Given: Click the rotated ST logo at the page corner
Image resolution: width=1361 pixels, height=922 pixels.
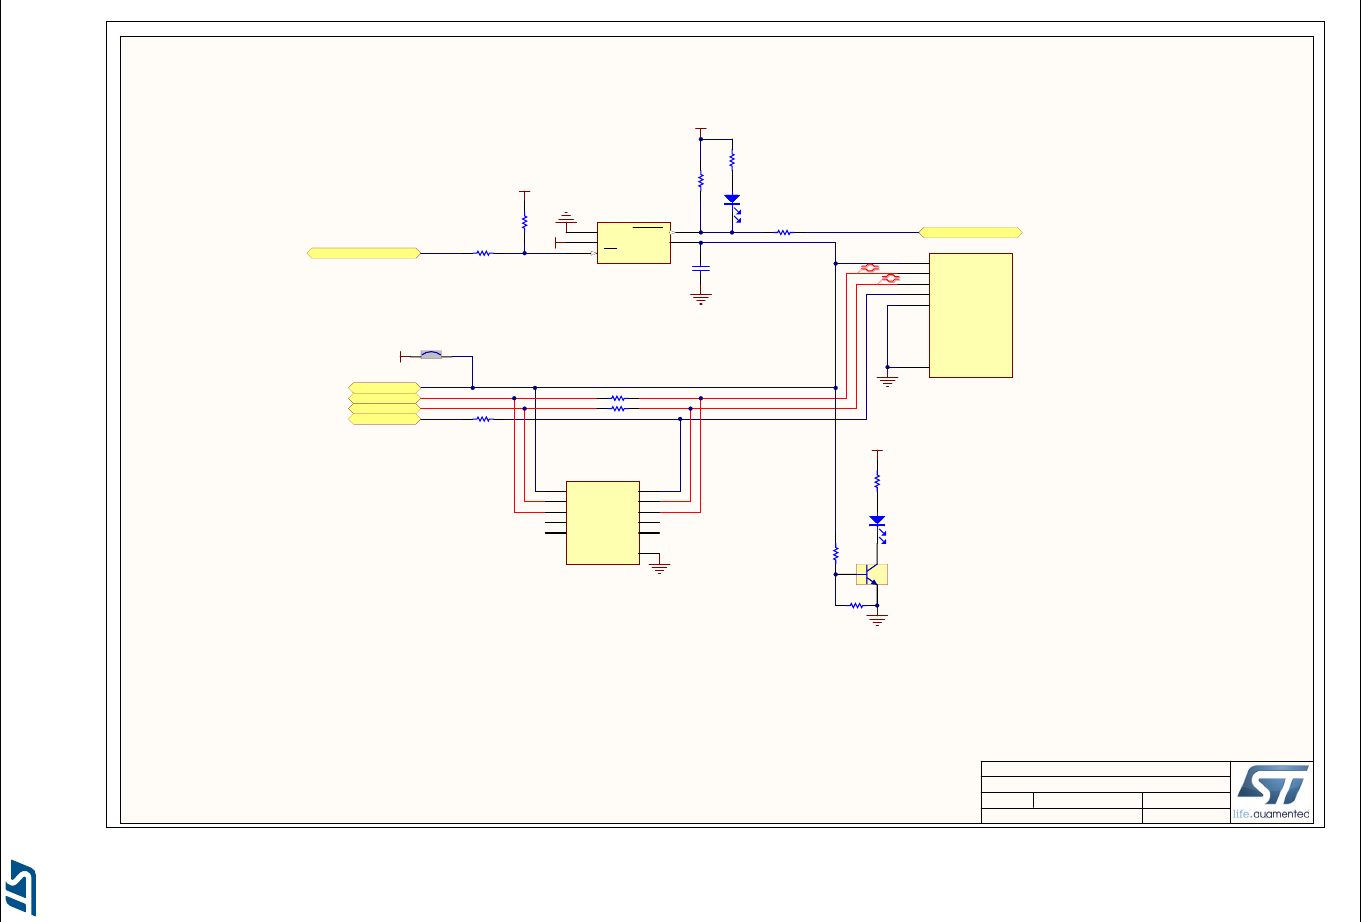Looking at the screenshot, I should (x=23, y=886).
